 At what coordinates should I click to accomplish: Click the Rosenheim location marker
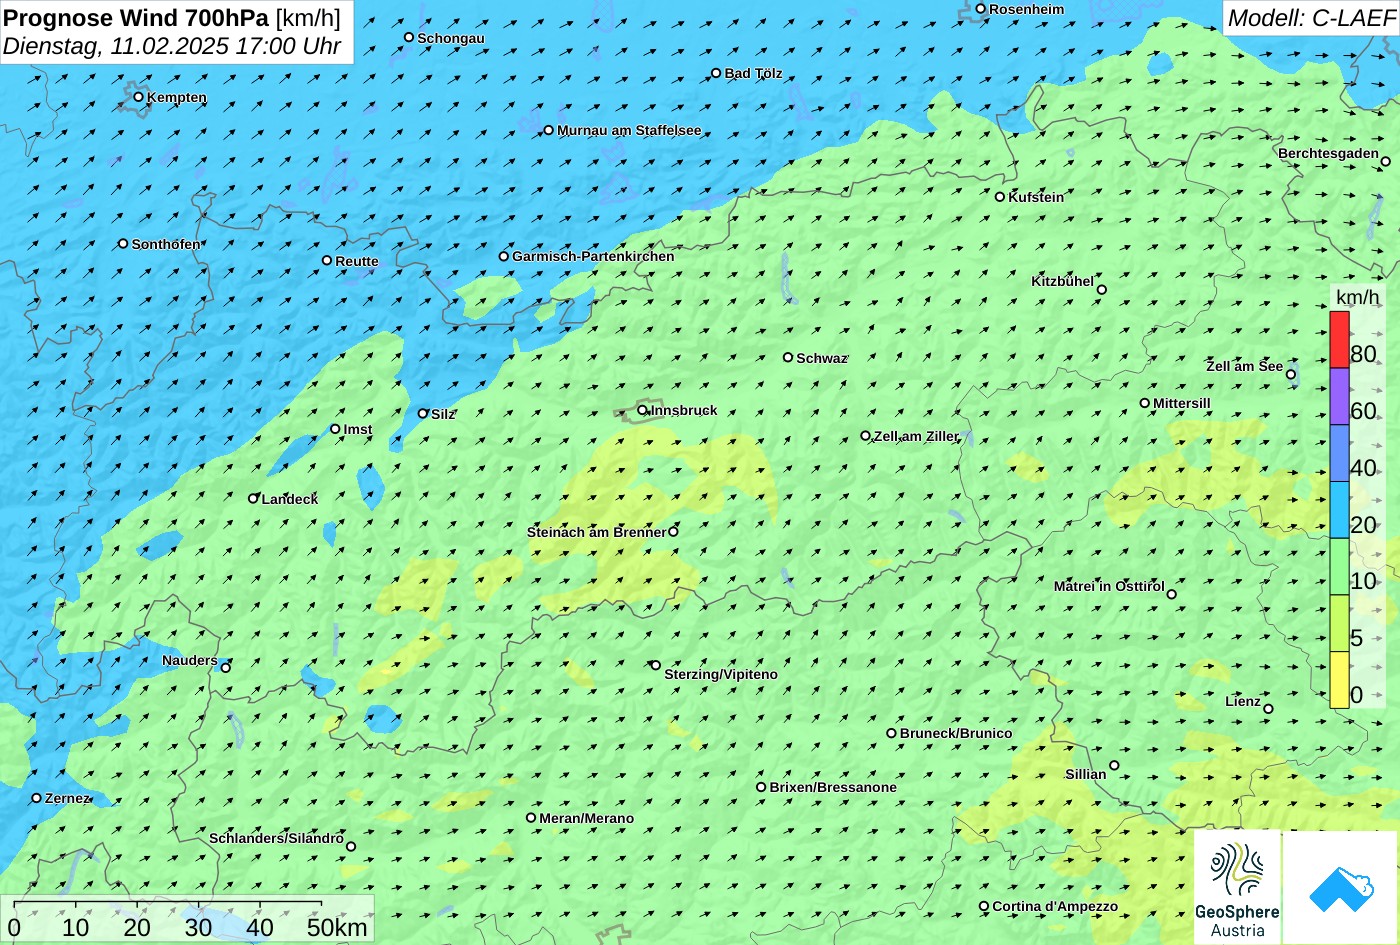pyautogui.click(x=981, y=9)
